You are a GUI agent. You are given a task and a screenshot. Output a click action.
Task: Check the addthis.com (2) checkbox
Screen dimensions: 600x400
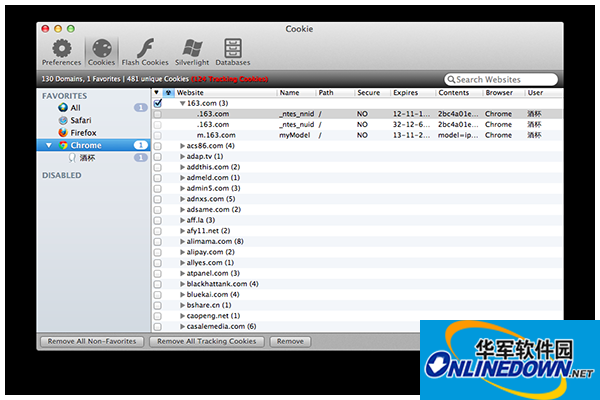(x=158, y=167)
